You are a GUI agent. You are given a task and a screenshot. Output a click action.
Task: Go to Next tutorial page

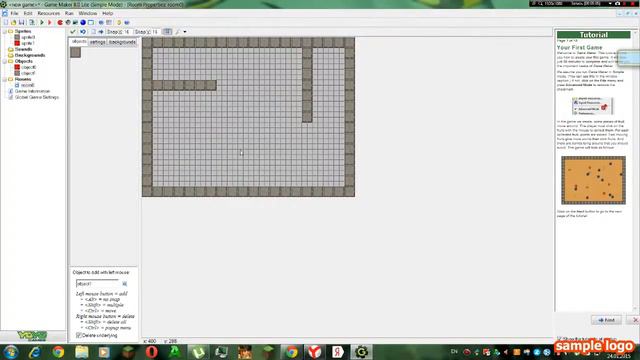pyautogui.click(x=606, y=320)
